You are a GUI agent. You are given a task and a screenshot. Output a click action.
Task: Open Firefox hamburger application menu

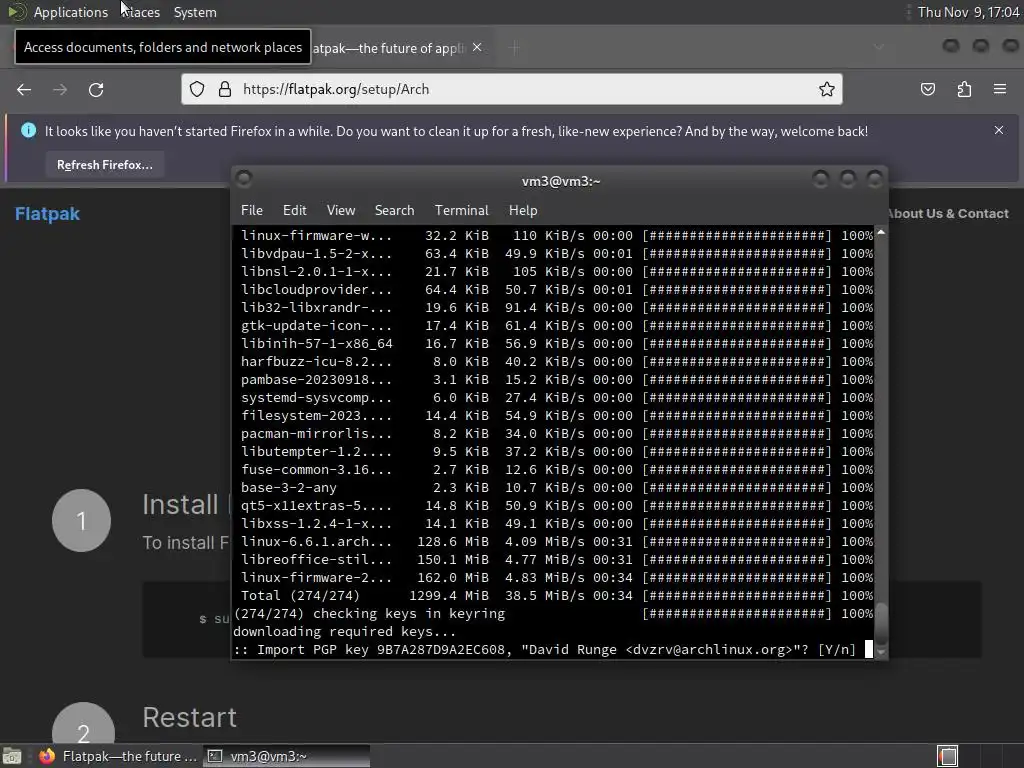(x=1000, y=89)
